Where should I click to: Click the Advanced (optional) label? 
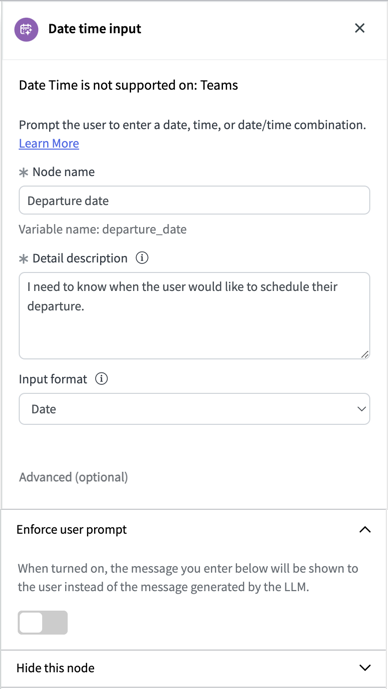pos(73,477)
